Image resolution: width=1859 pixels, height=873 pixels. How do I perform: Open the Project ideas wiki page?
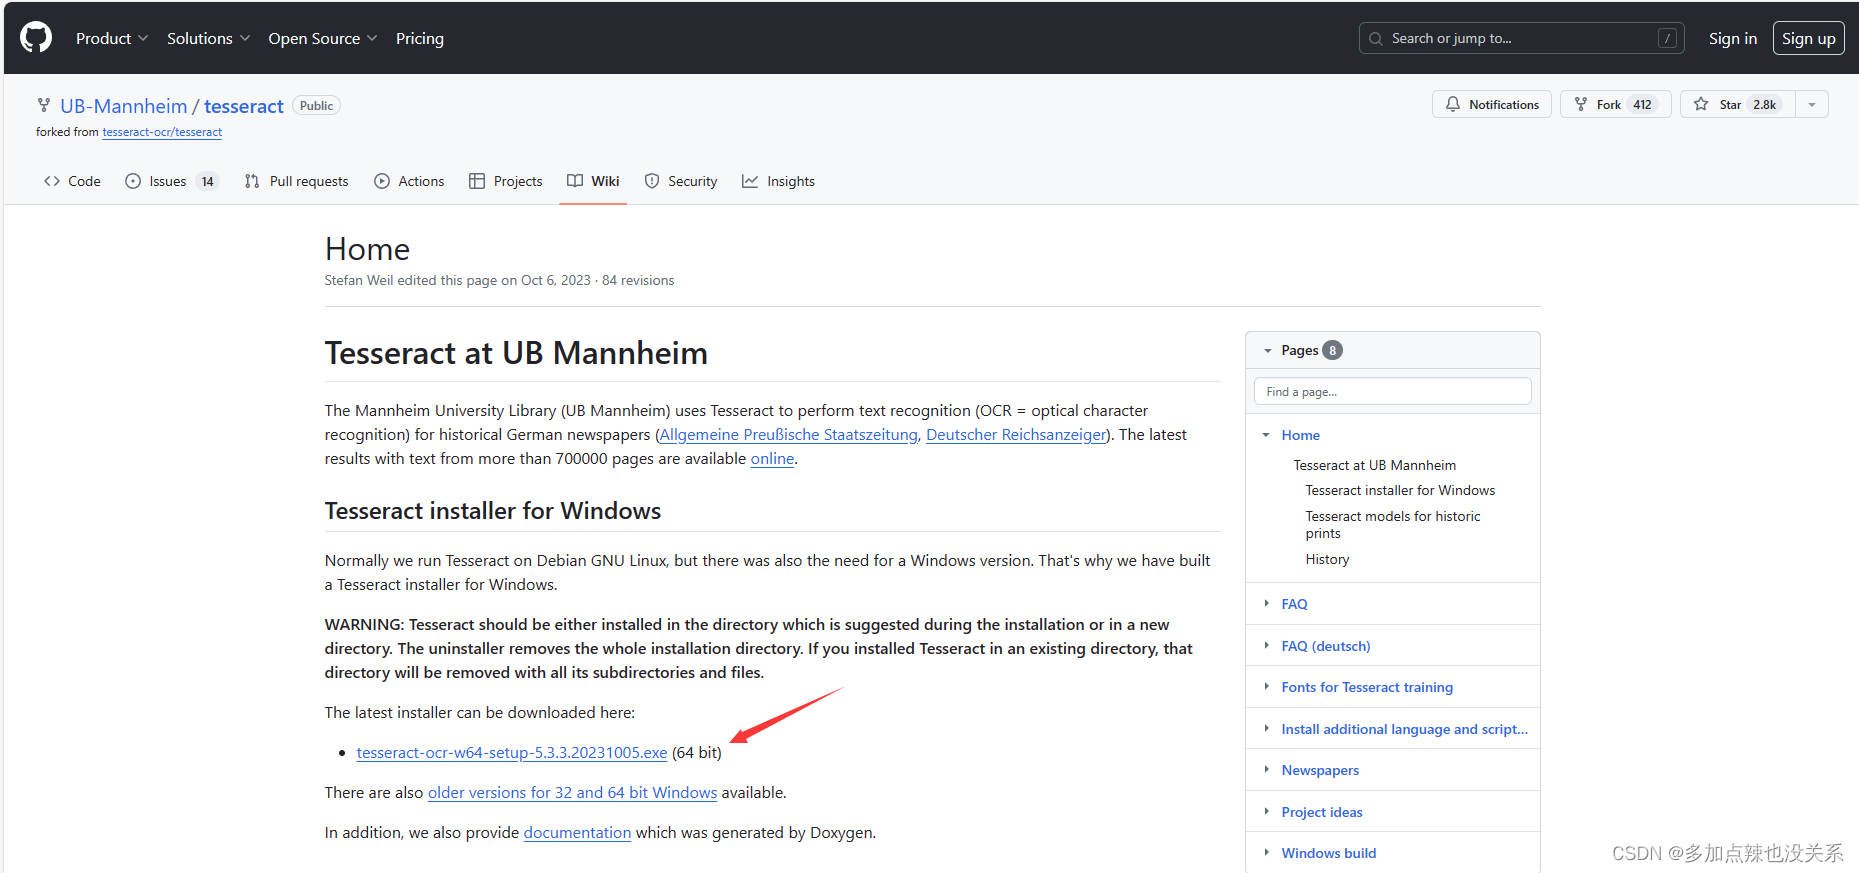tap(1322, 812)
